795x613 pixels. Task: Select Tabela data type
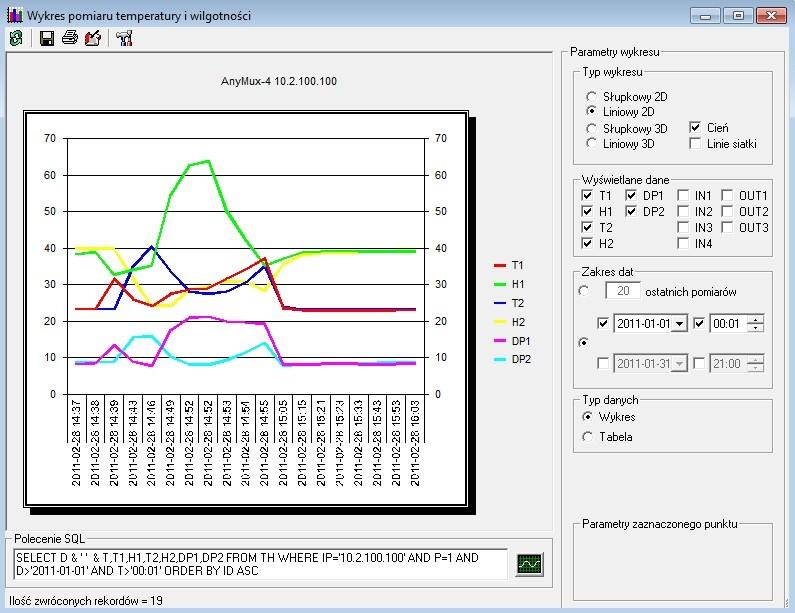tap(588, 437)
